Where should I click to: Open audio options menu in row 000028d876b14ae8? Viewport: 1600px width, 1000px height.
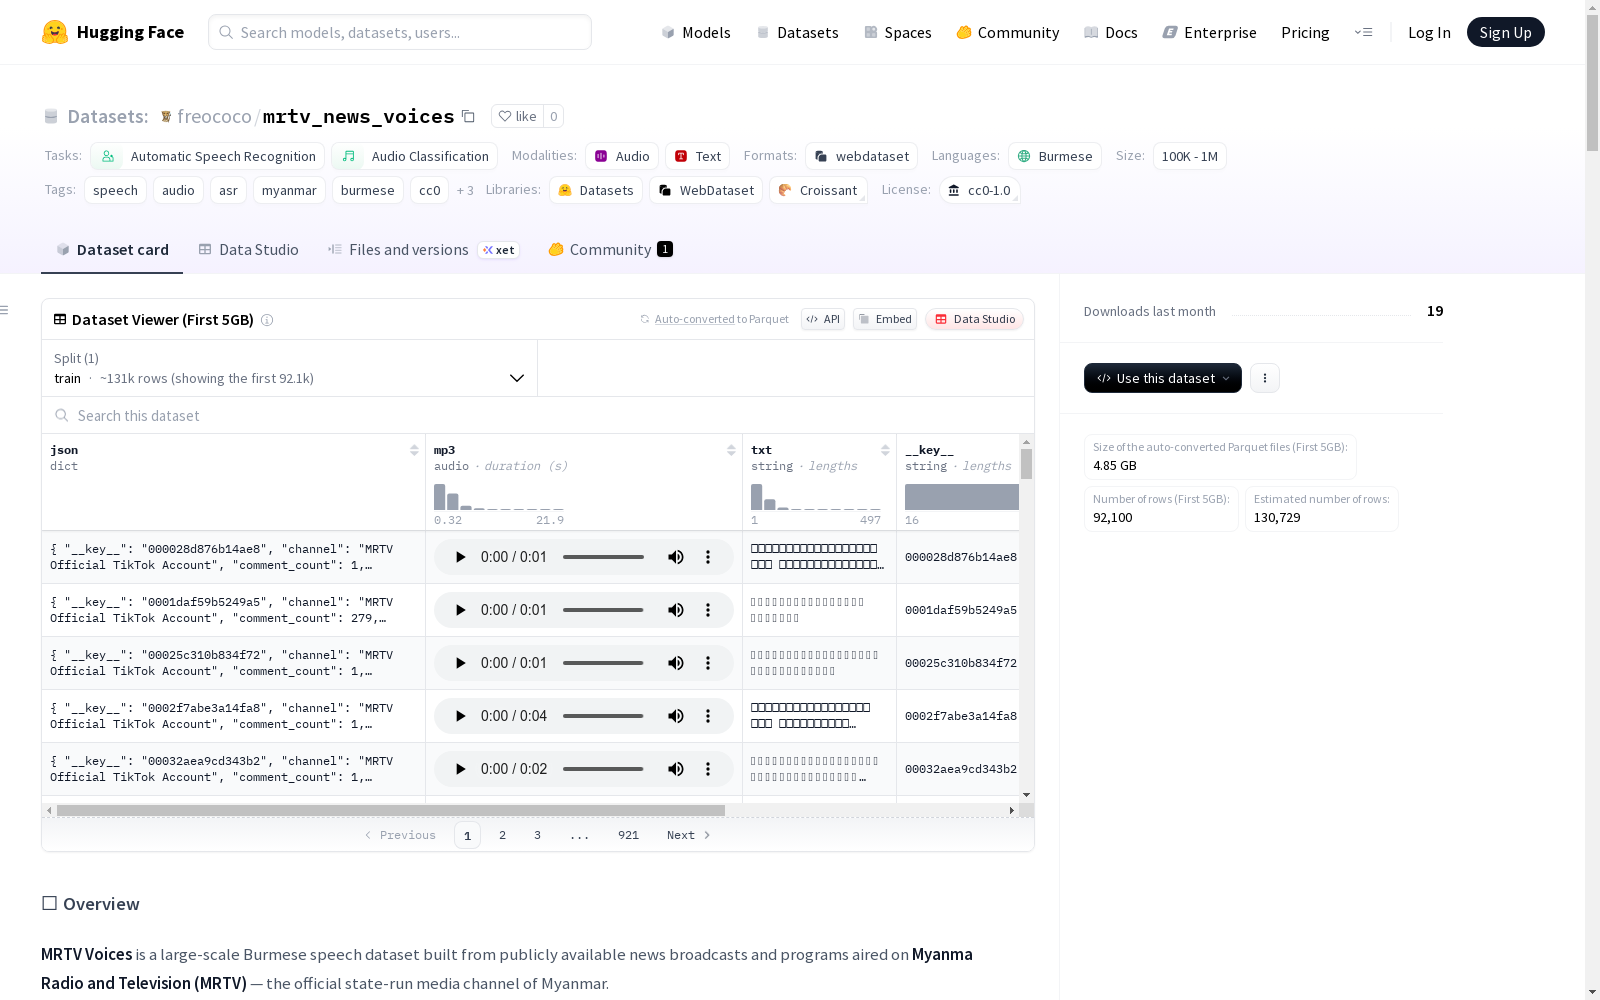coord(708,557)
